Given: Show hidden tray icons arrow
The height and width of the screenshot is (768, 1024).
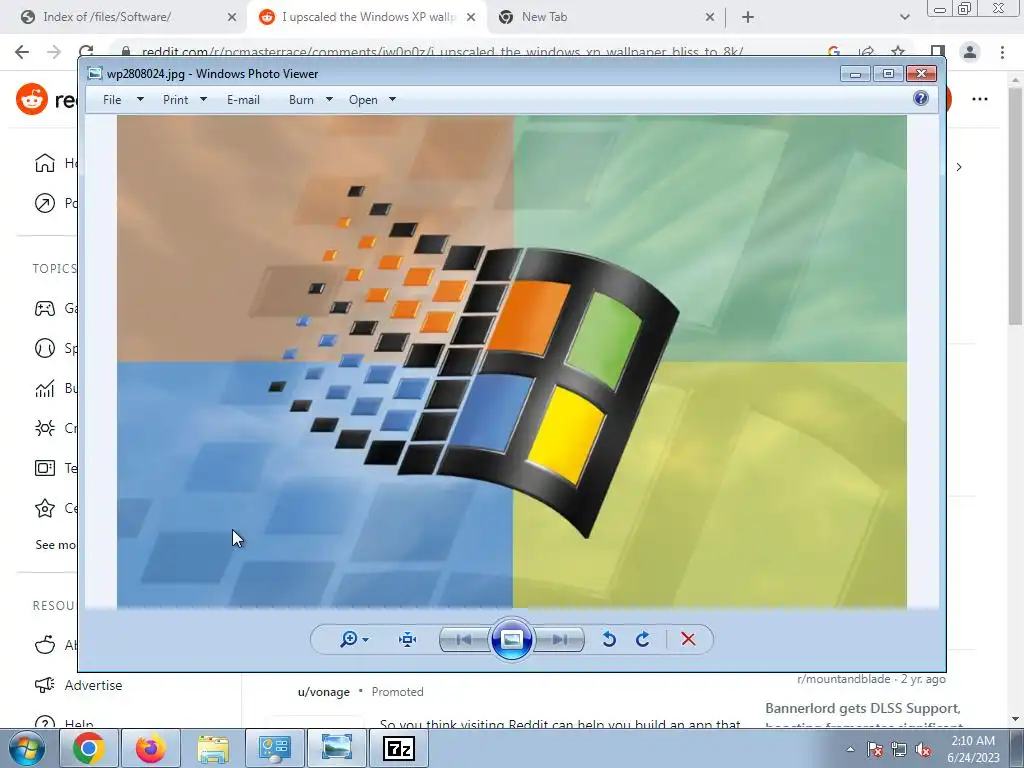Looking at the screenshot, I should click(x=850, y=750).
